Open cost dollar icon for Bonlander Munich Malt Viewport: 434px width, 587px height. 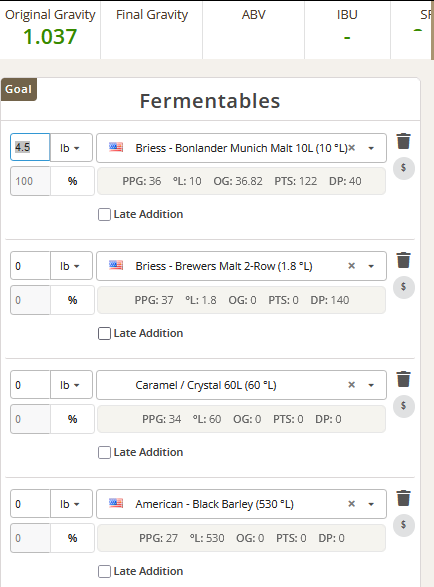click(404, 168)
